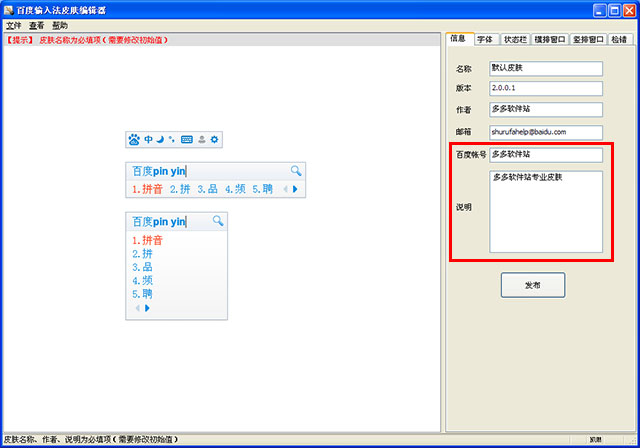Screen dimensions: 640x448
Task: Click the 作者 author input field
Action: tap(546, 110)
